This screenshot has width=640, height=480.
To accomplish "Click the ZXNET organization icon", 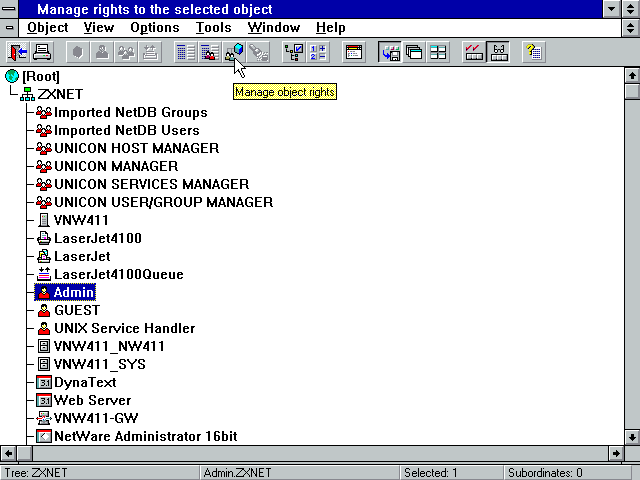I will pos(27,94).
